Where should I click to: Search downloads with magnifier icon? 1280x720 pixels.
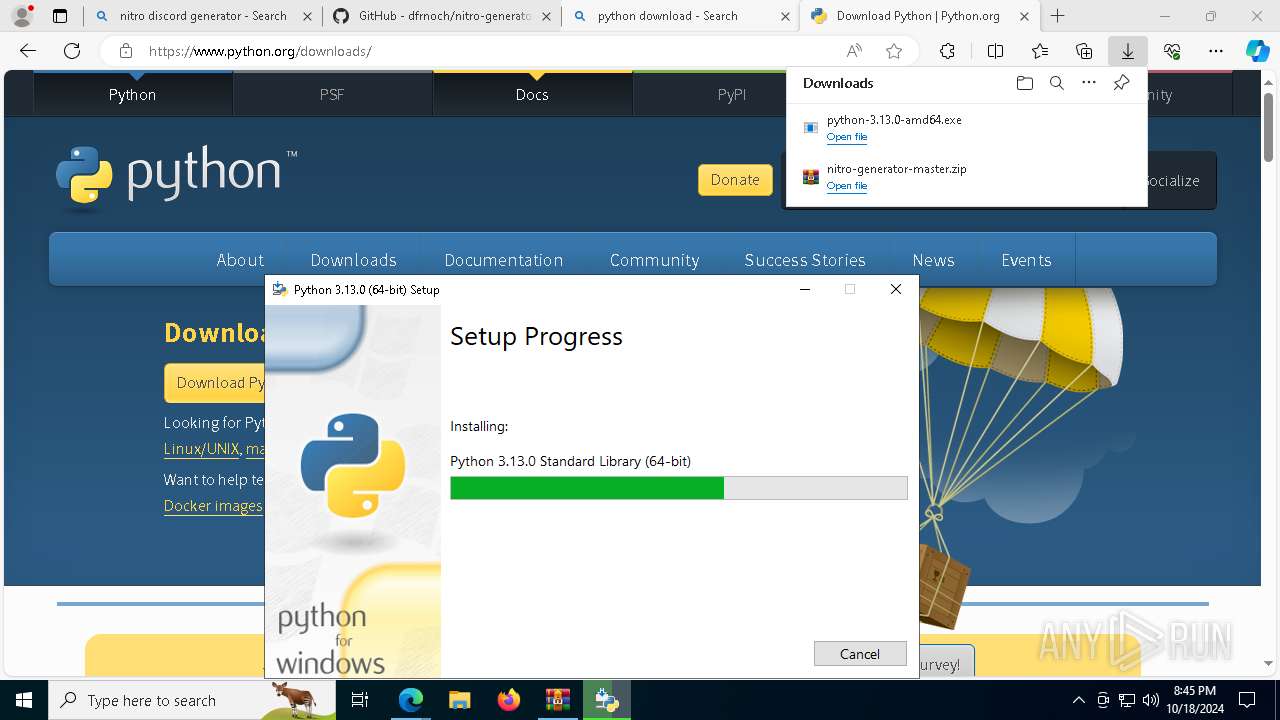click(x=1056, y=83)
